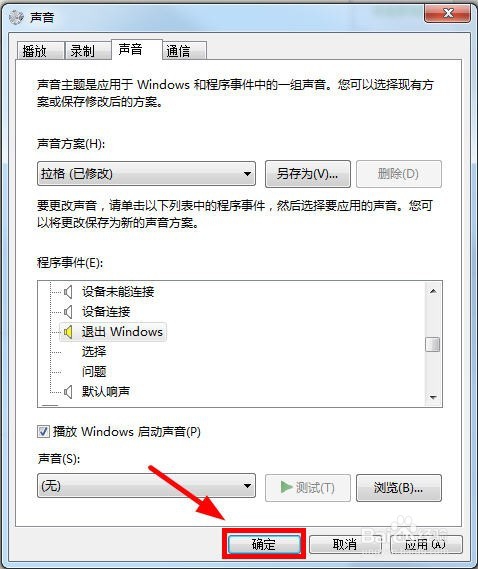Viewport: 478px width, 569px height.
Task: Select the 问题 event in list
Action: pos(94,371)
